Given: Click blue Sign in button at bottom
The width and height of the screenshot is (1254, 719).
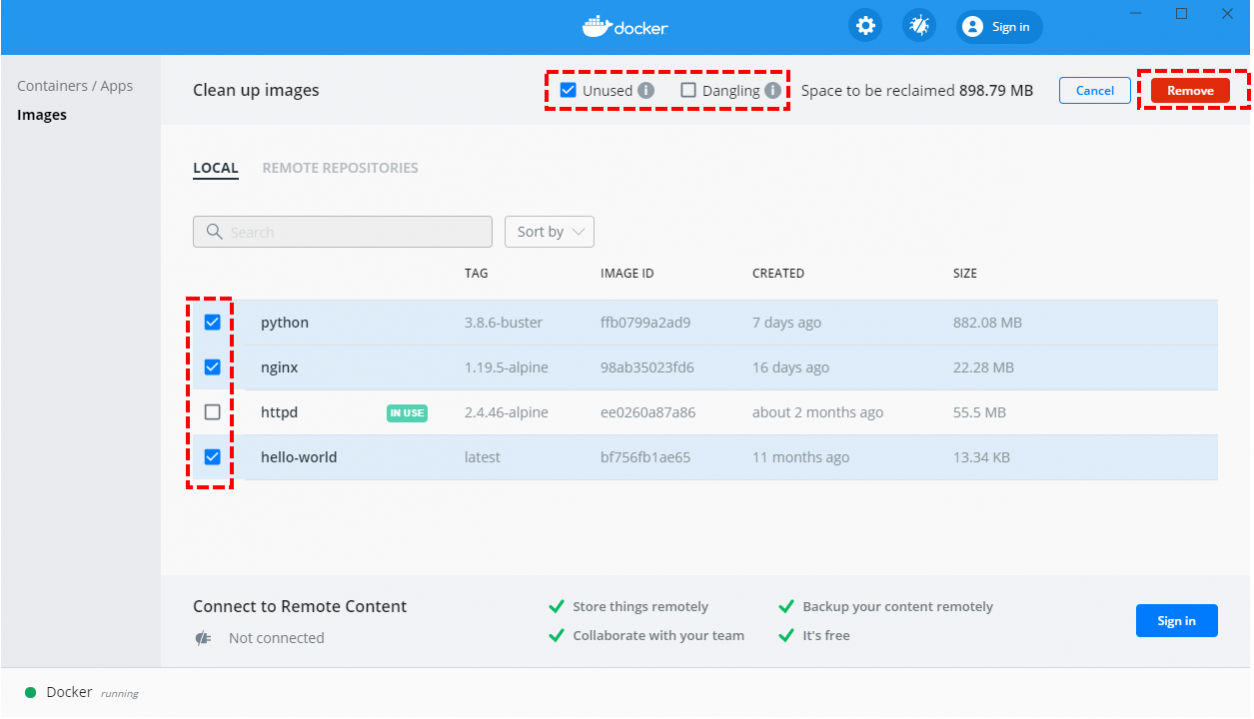Looking at the screenshot, I should [1177, 621].
